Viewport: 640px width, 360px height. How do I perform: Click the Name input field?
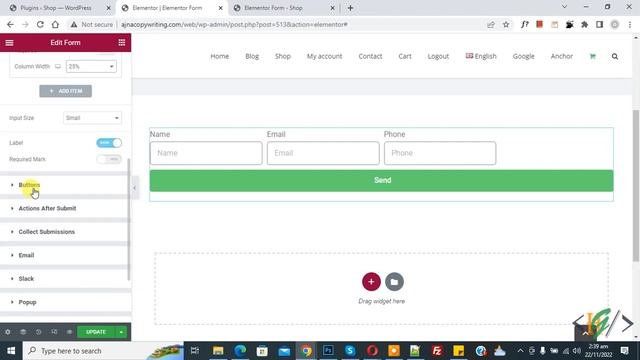point(206,153)
